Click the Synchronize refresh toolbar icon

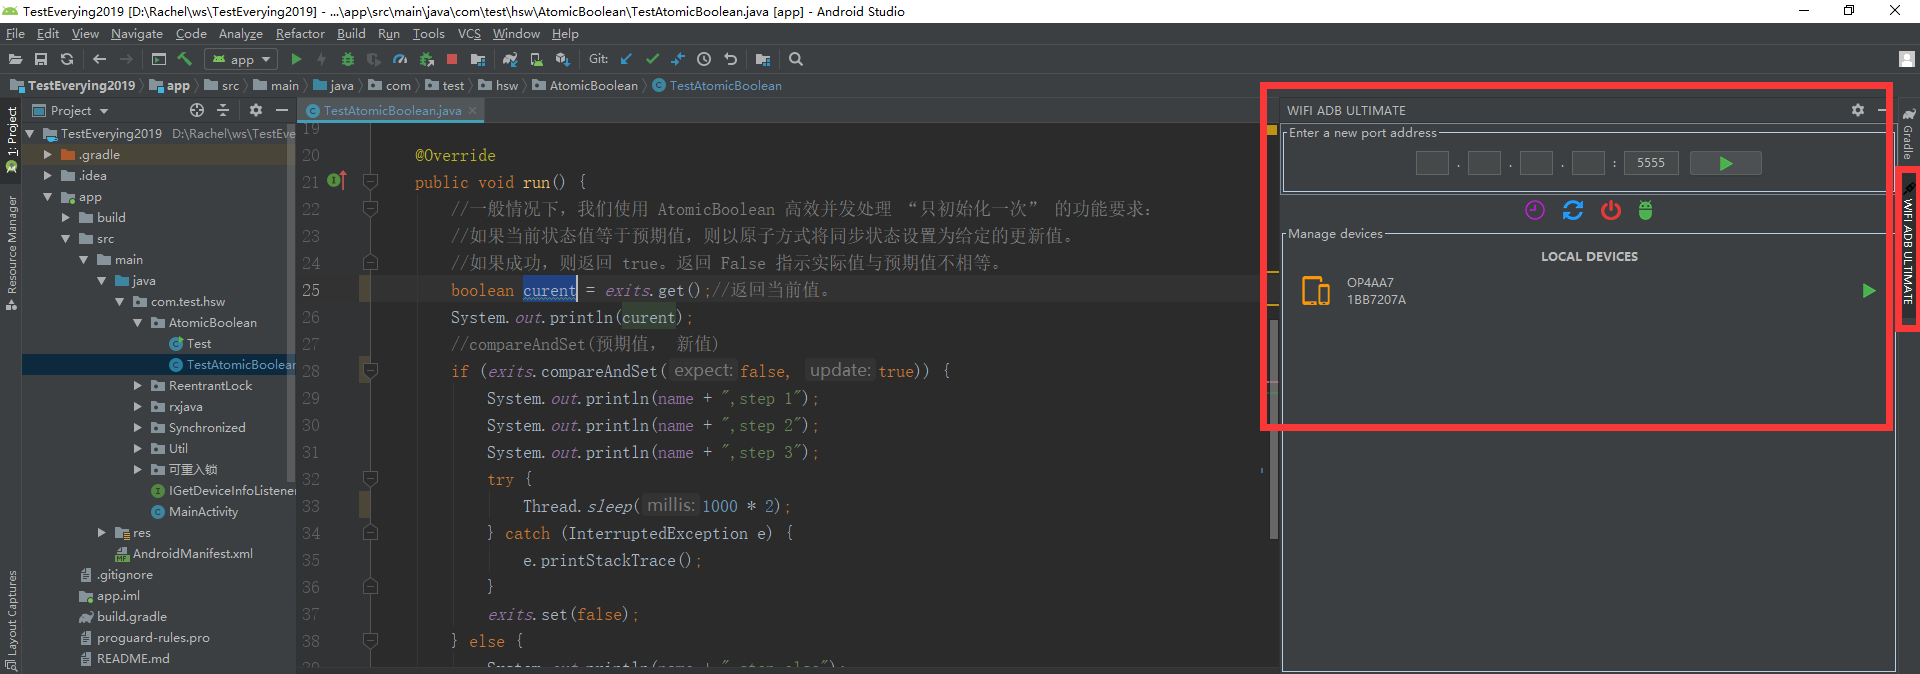(67, 59)
